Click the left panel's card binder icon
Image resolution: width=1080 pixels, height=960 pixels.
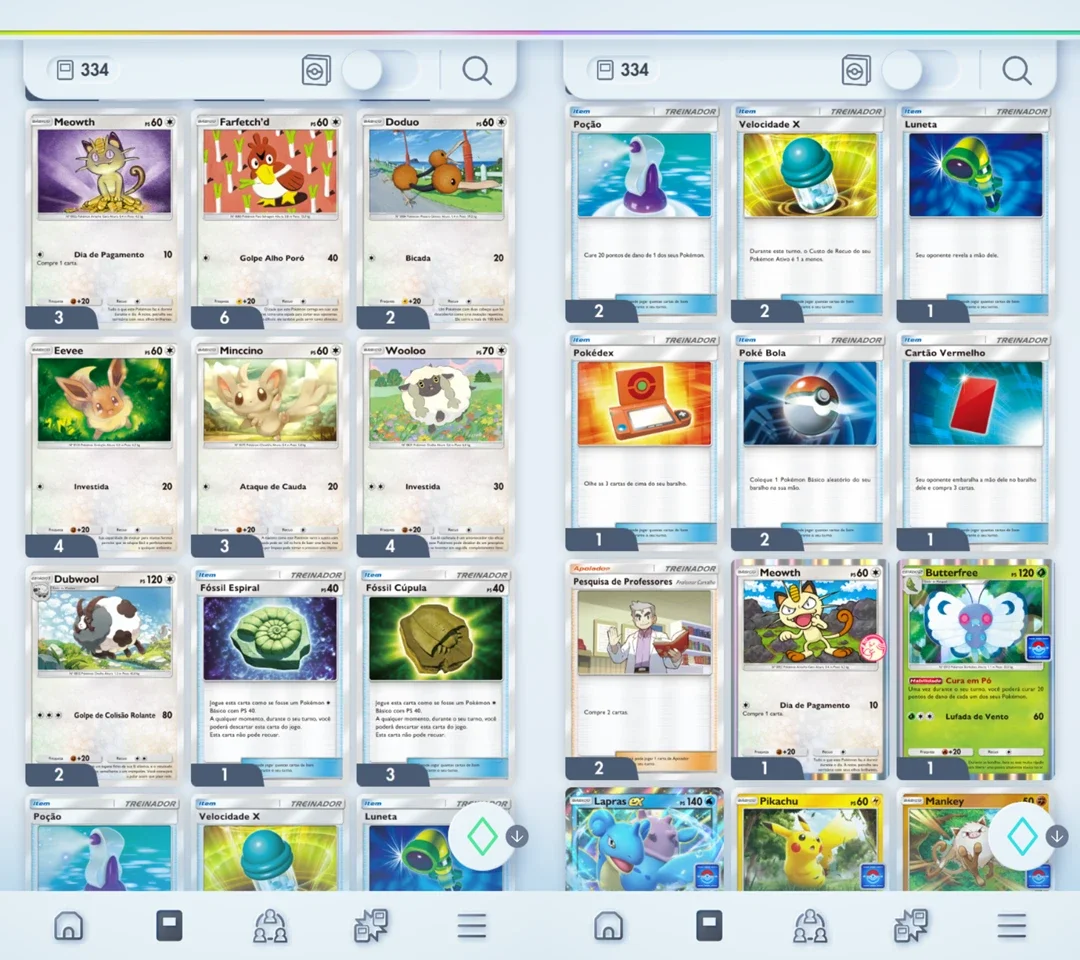316,70
